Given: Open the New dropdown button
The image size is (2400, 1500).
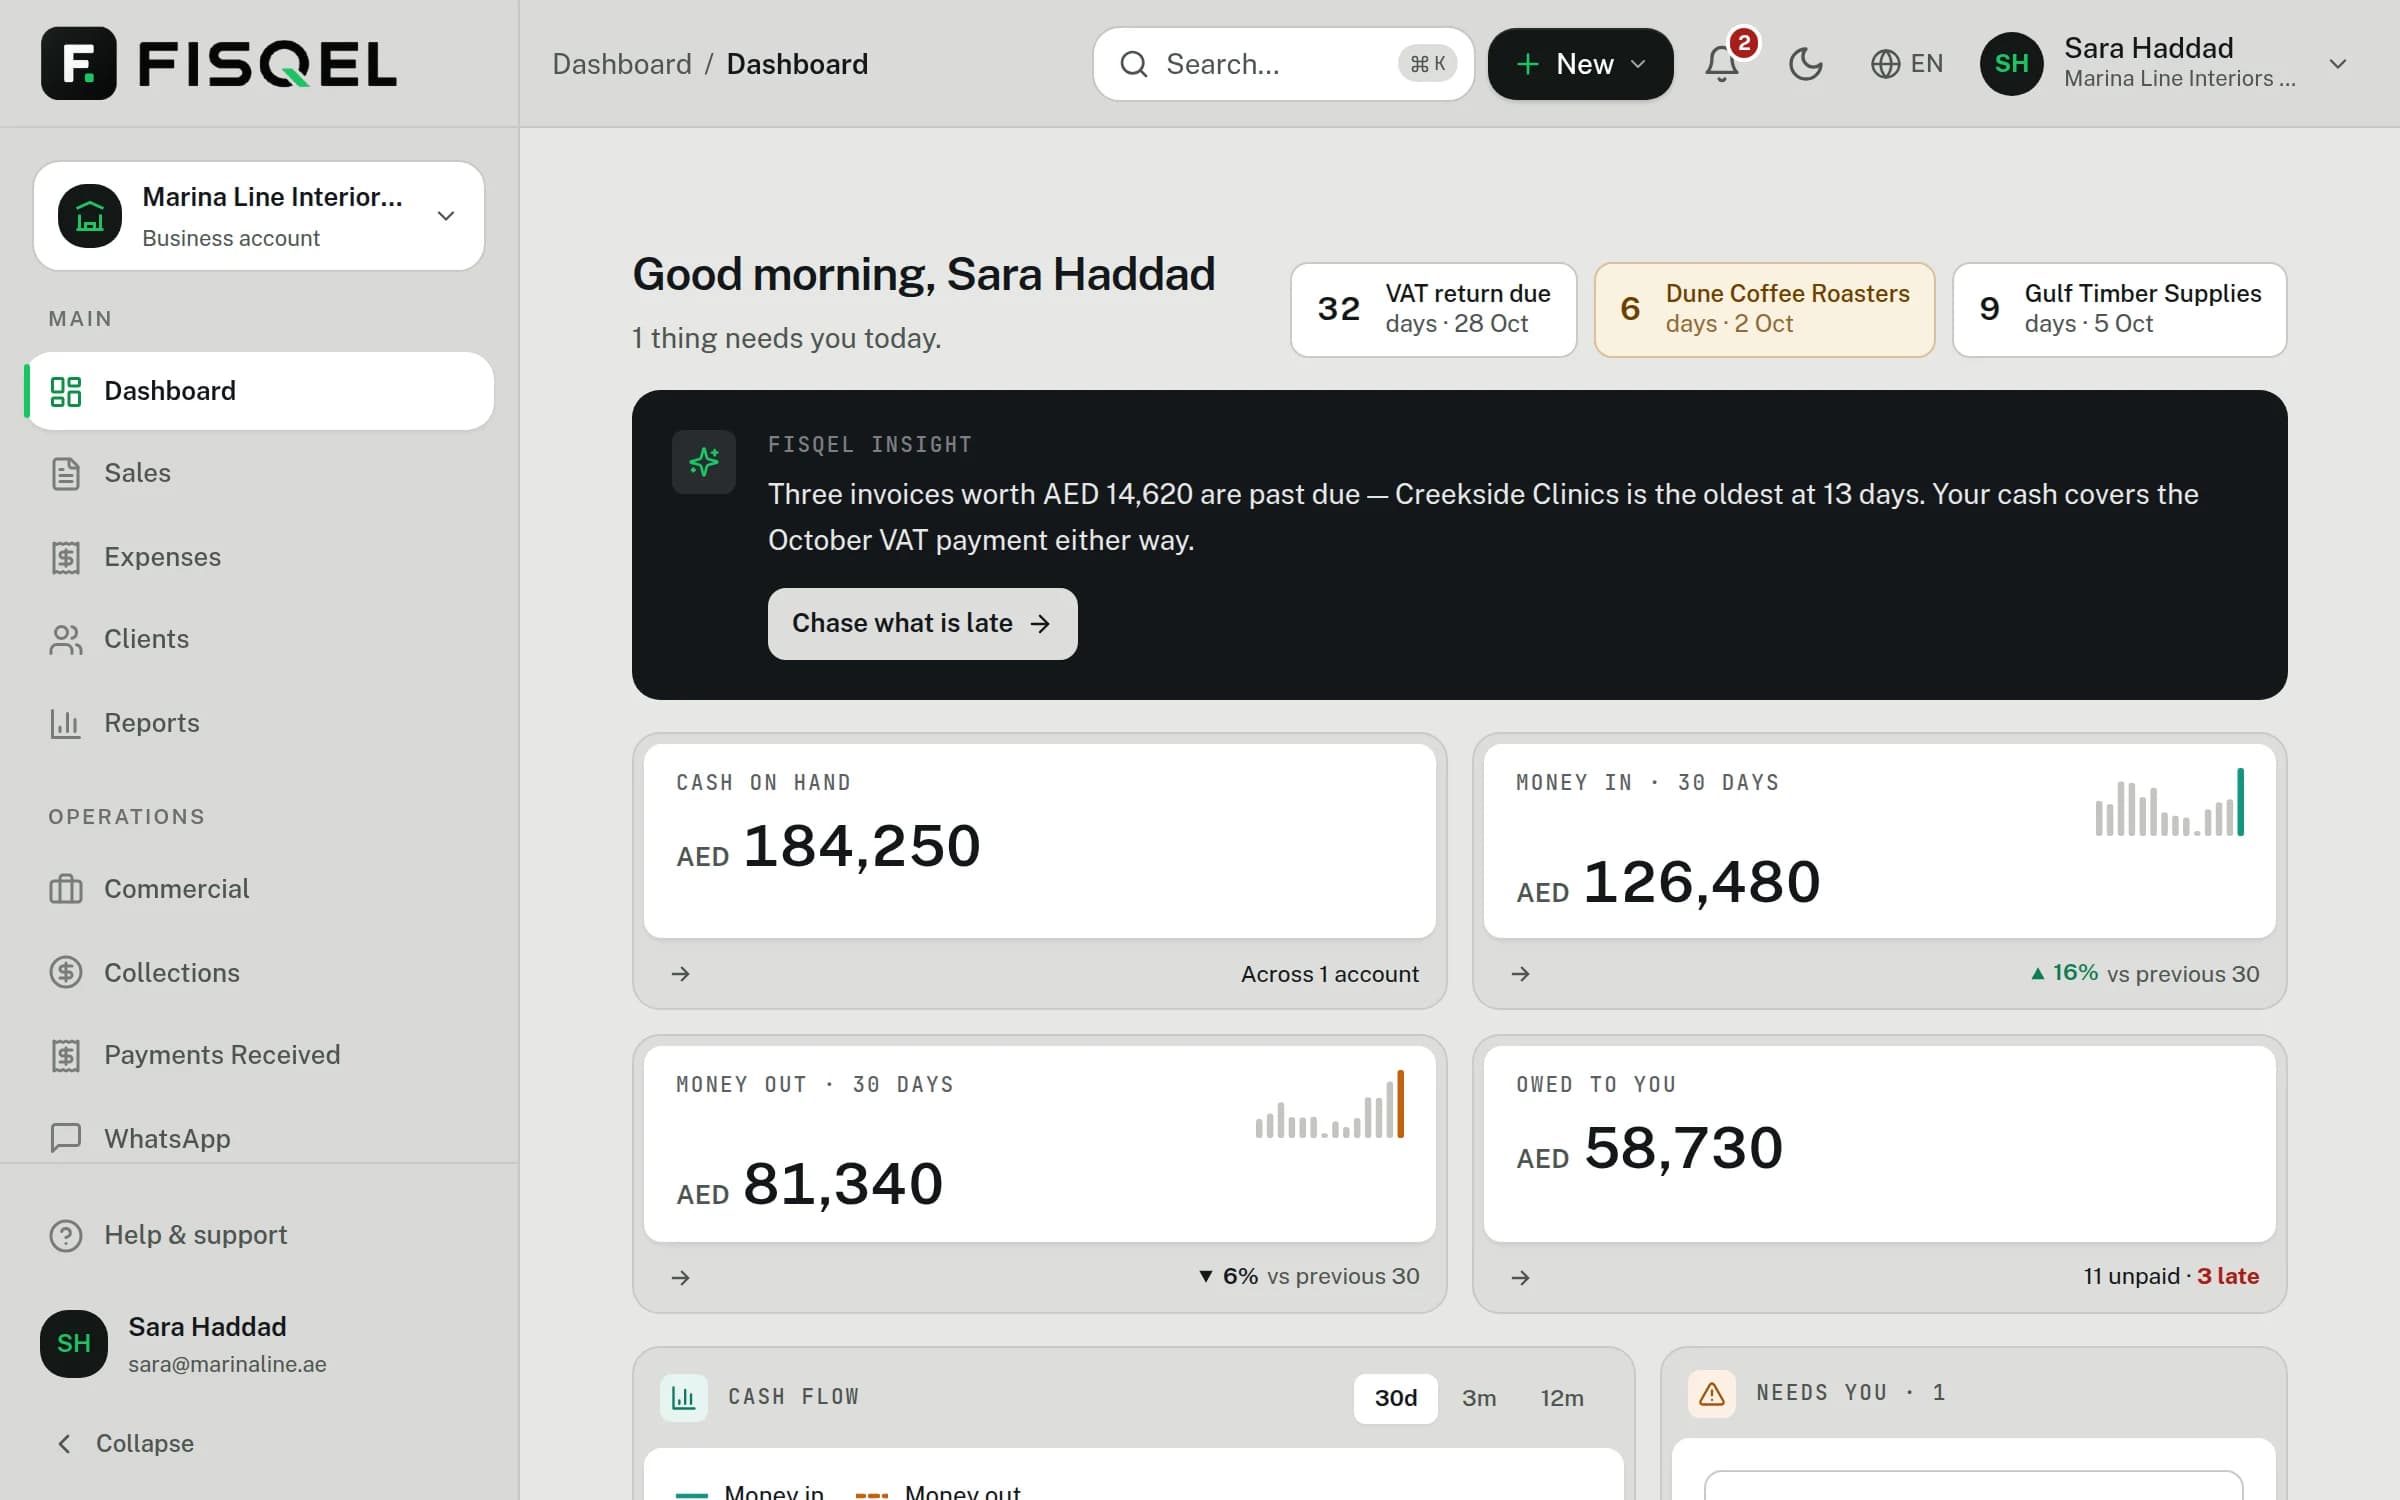Looking at the screenshot, I should click(x=1580, y=64).
